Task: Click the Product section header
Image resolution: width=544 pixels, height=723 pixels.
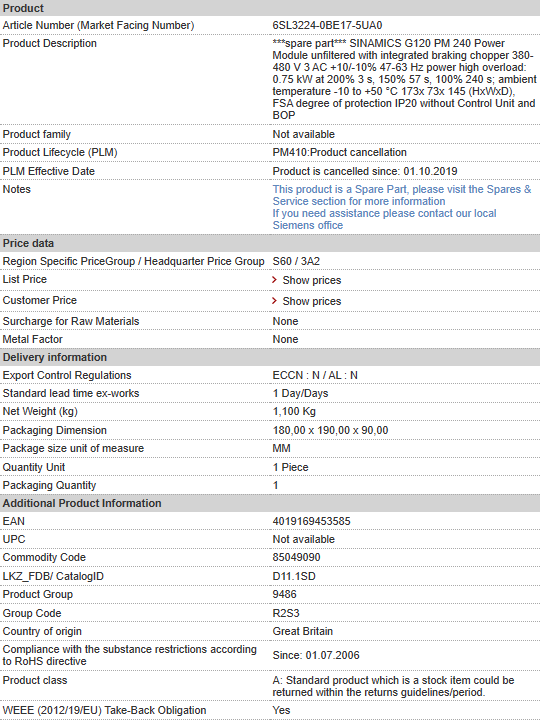Action: coord(270,8)
